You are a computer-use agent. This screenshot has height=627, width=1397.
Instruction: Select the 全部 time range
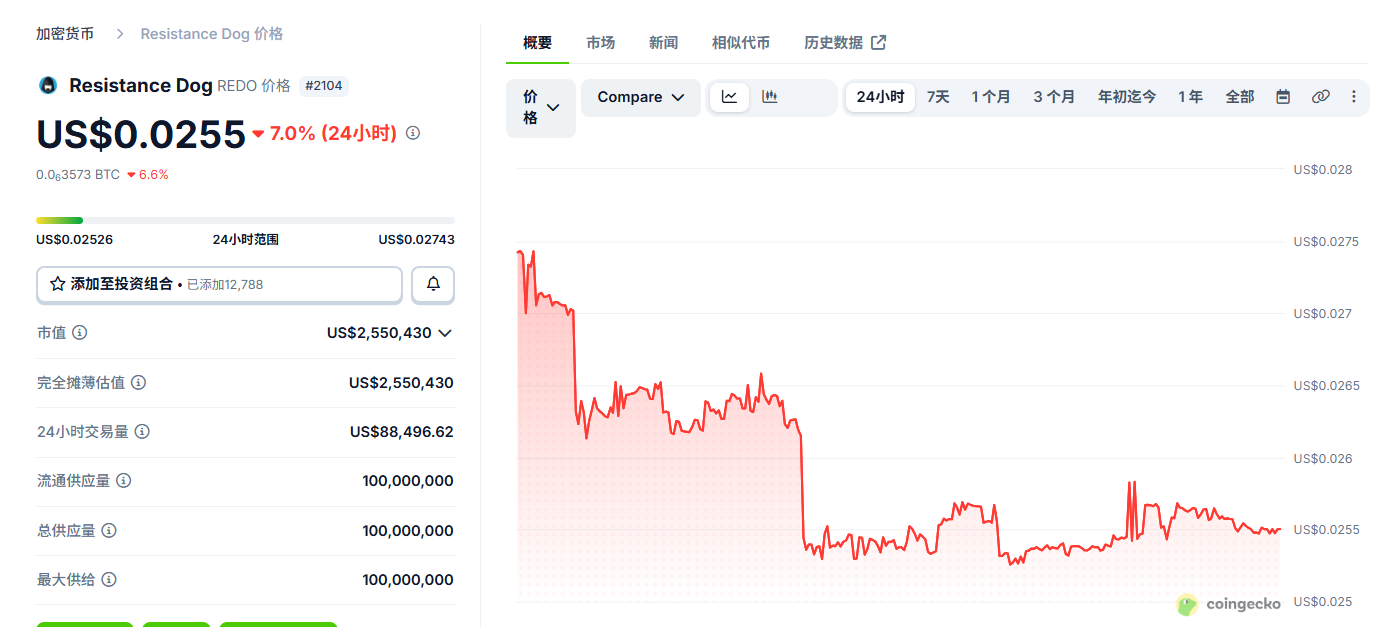point(1240,97)
